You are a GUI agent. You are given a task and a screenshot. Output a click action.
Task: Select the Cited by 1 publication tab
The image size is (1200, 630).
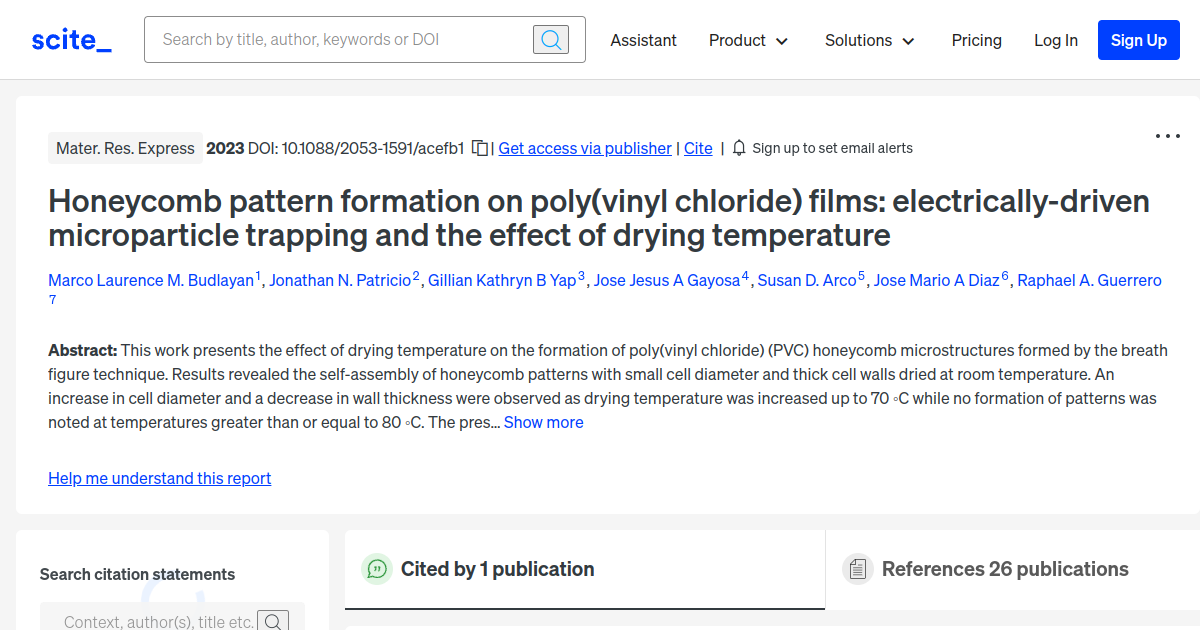click(x=498, y=569)
